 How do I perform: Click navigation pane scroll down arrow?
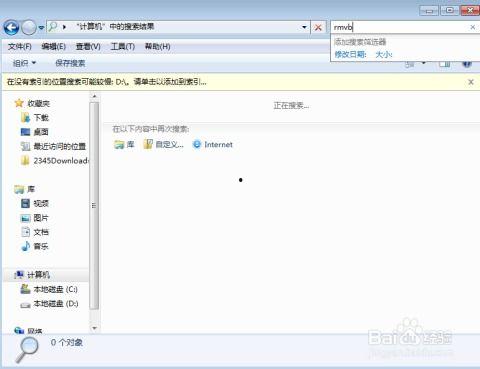(94, 328)
